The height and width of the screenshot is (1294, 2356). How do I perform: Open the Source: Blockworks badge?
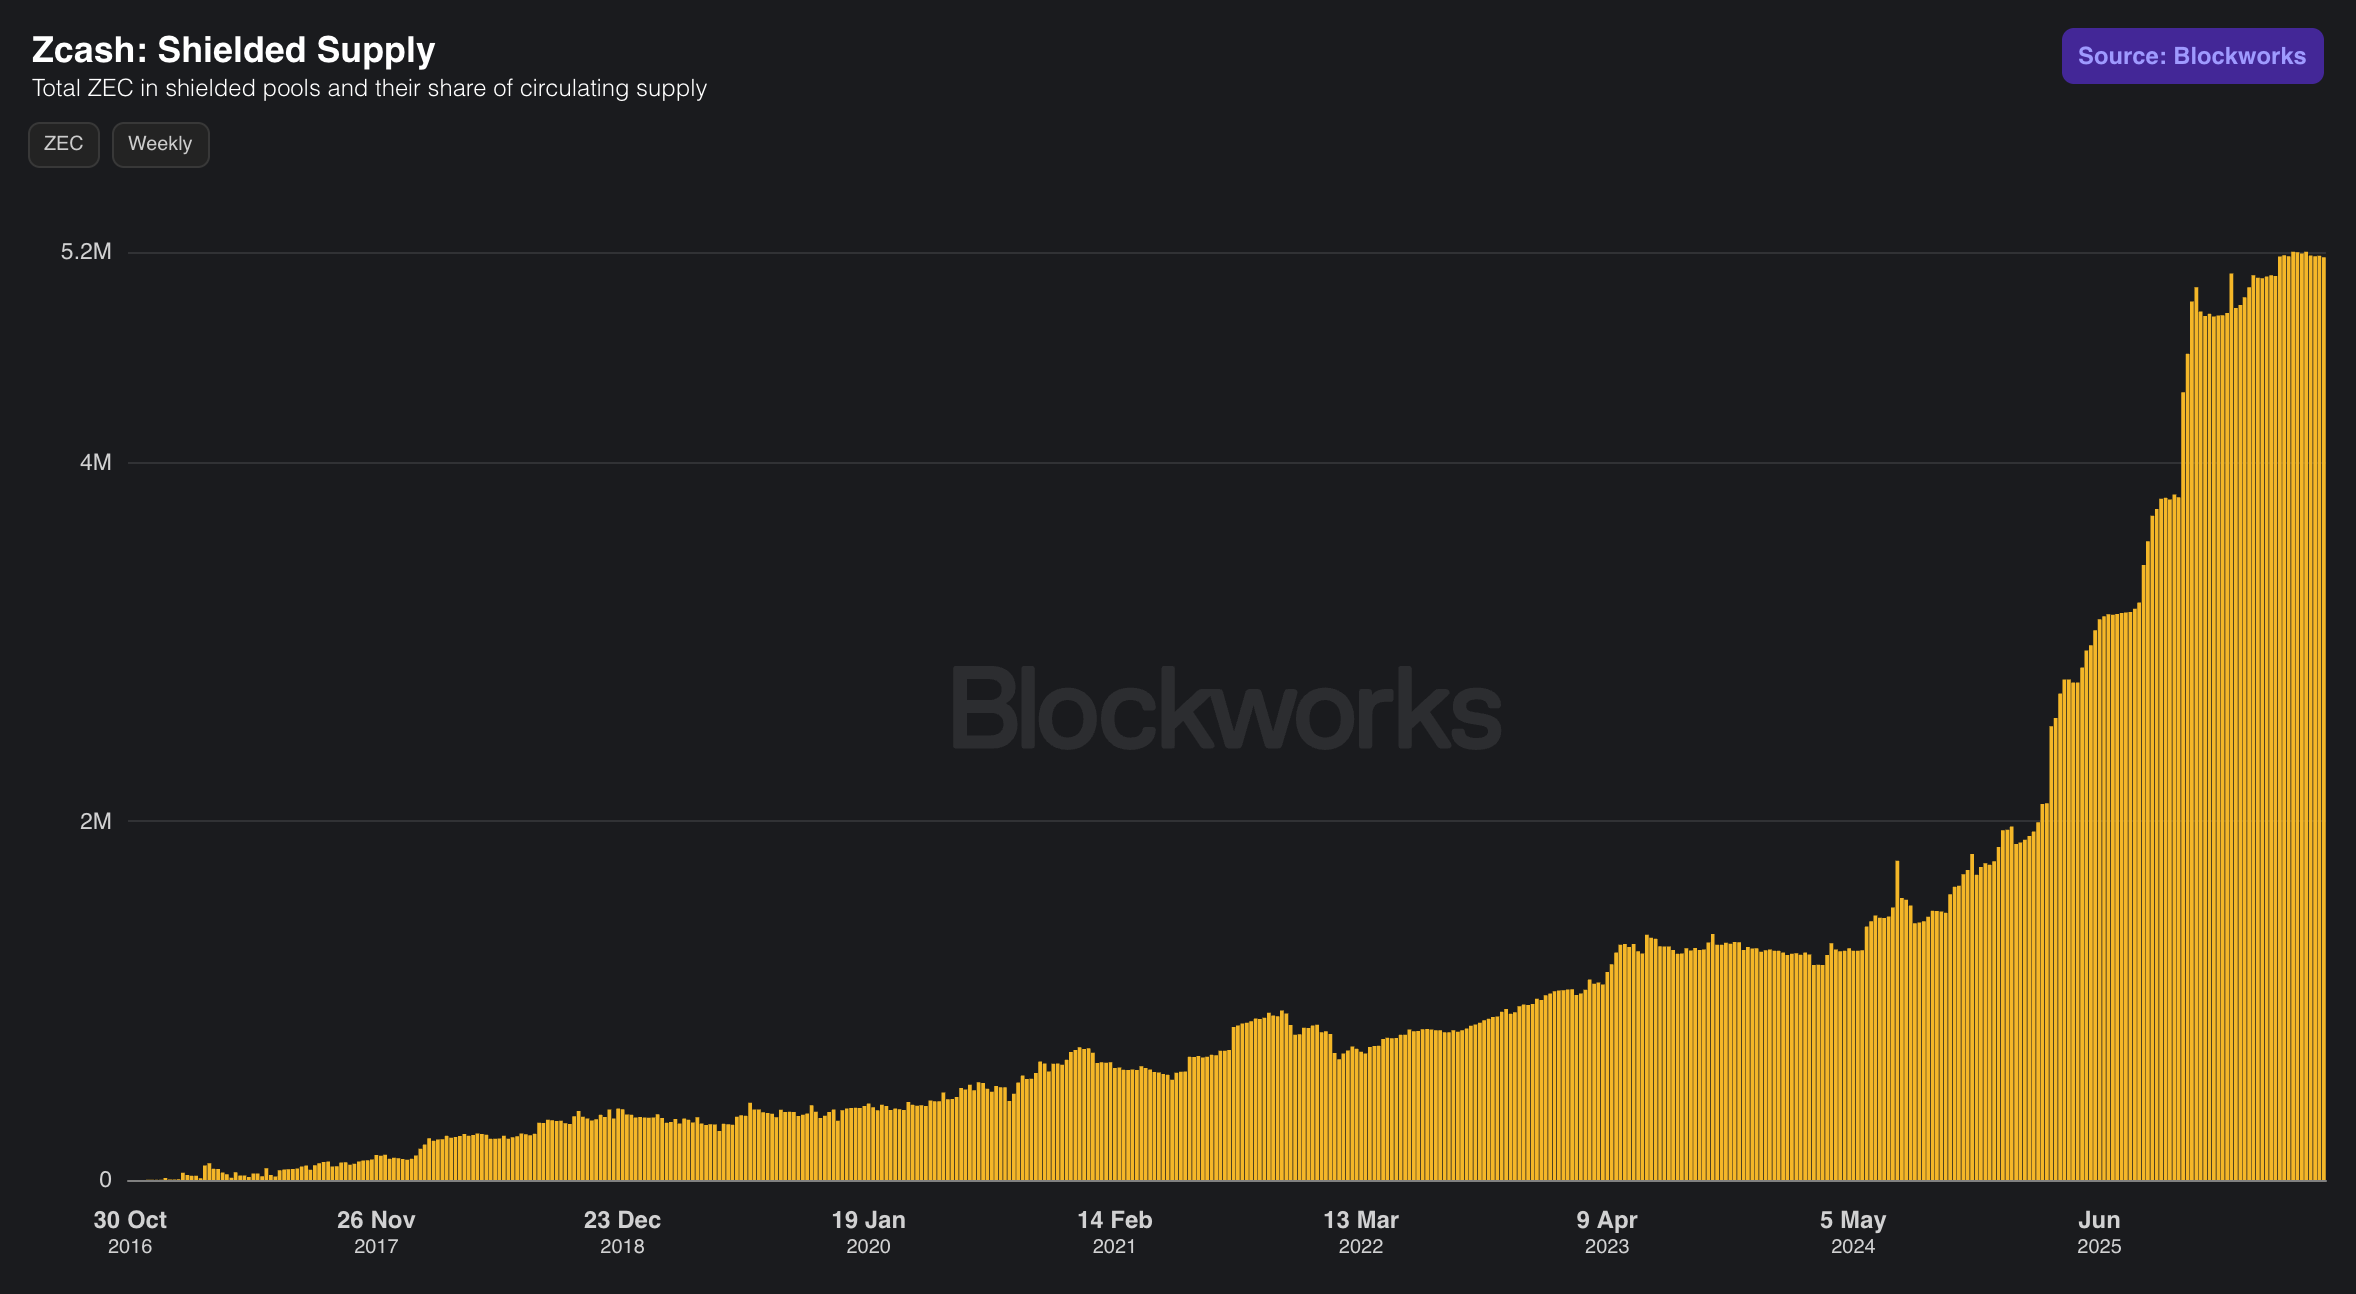pyautogui.click(x=2192, y=56)
